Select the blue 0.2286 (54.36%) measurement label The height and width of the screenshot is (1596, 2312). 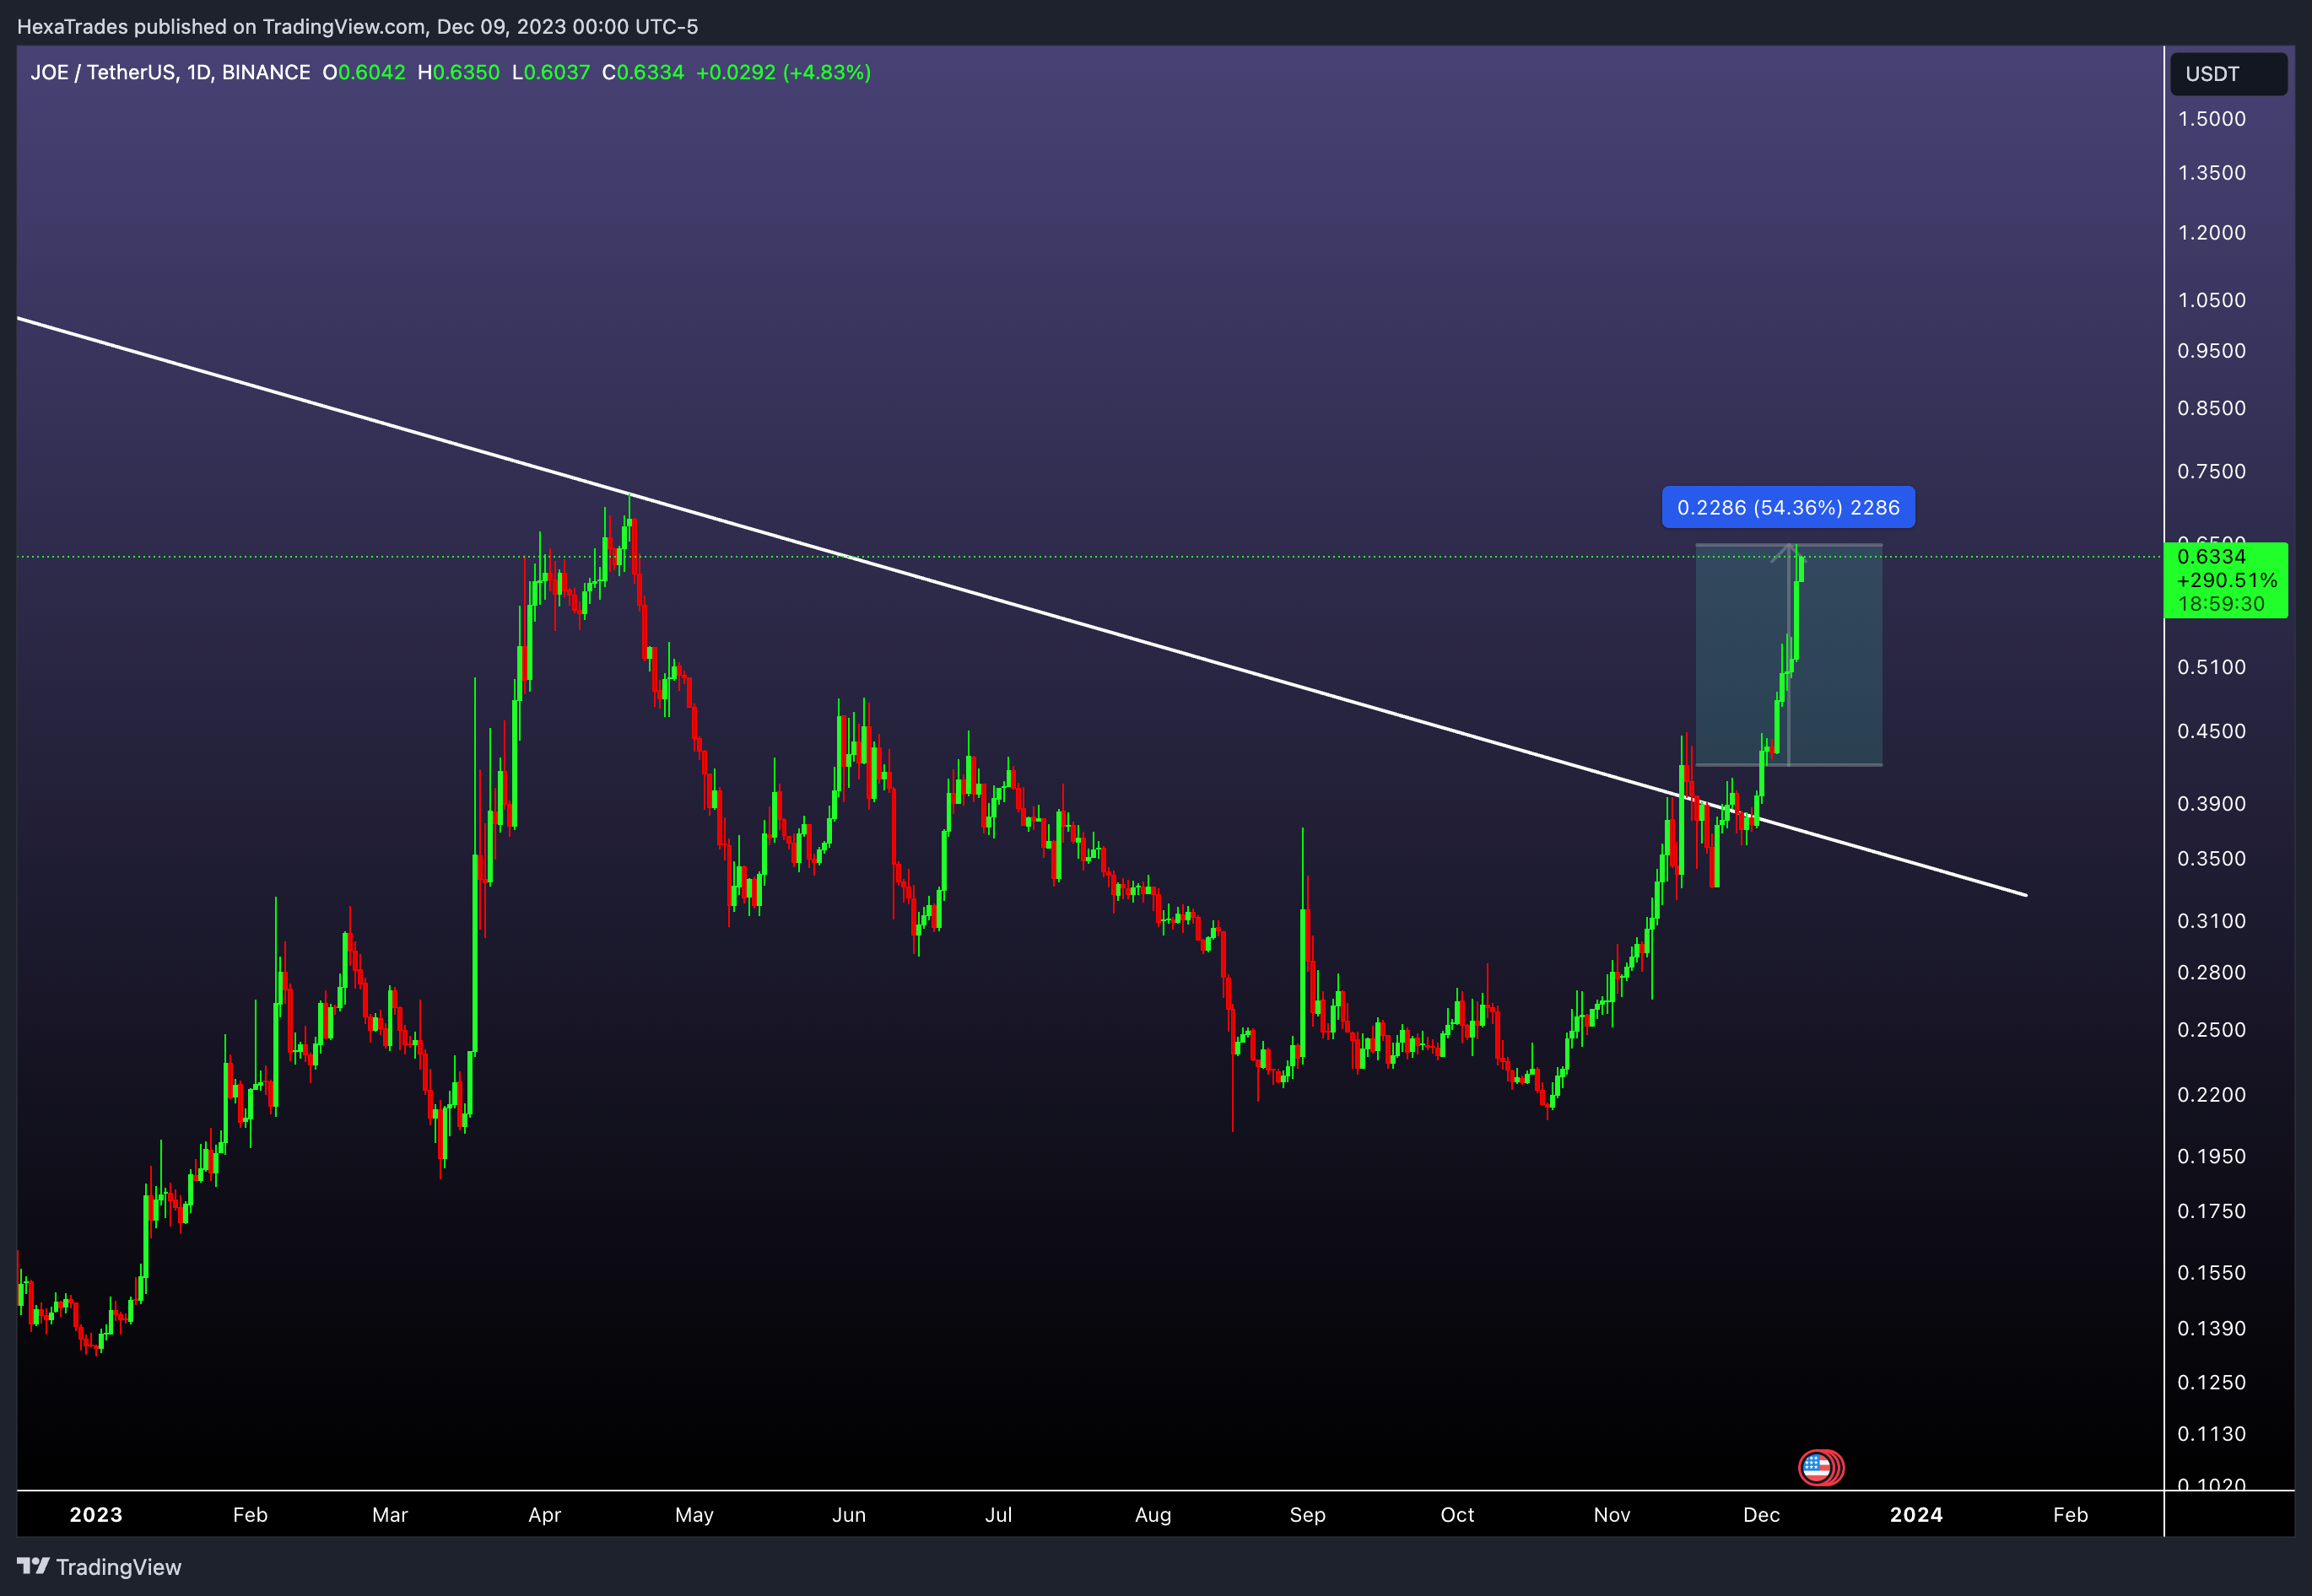tap(1788, 507)
